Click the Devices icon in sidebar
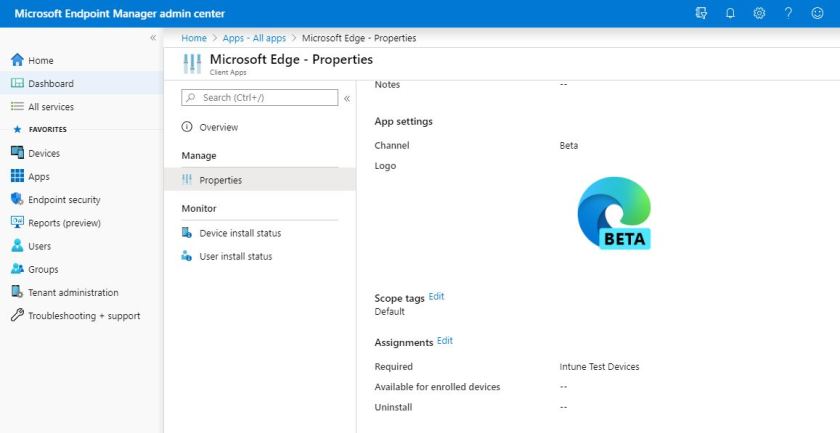Image resolution: width=840 pixels, height=433 pixels. (x=17, y=153)
